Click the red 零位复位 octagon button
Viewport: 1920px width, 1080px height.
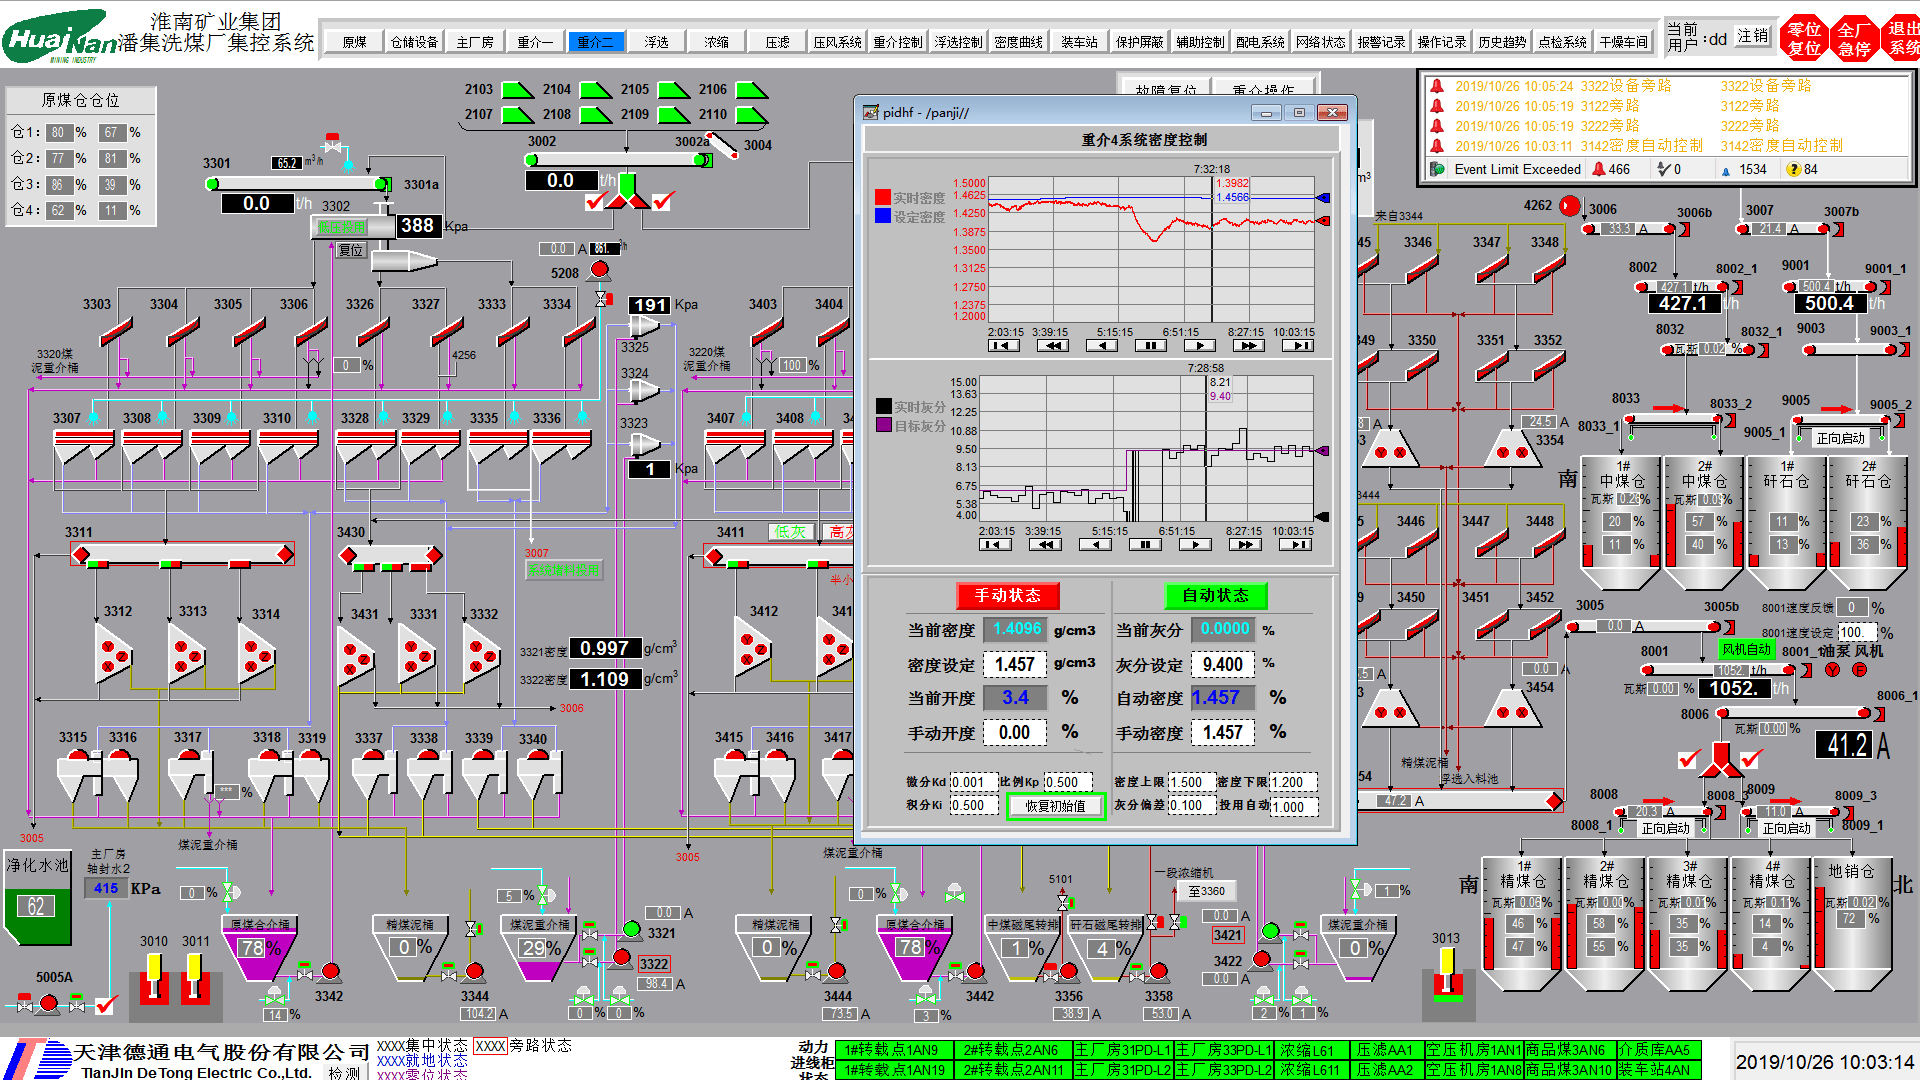[1804, 38]
